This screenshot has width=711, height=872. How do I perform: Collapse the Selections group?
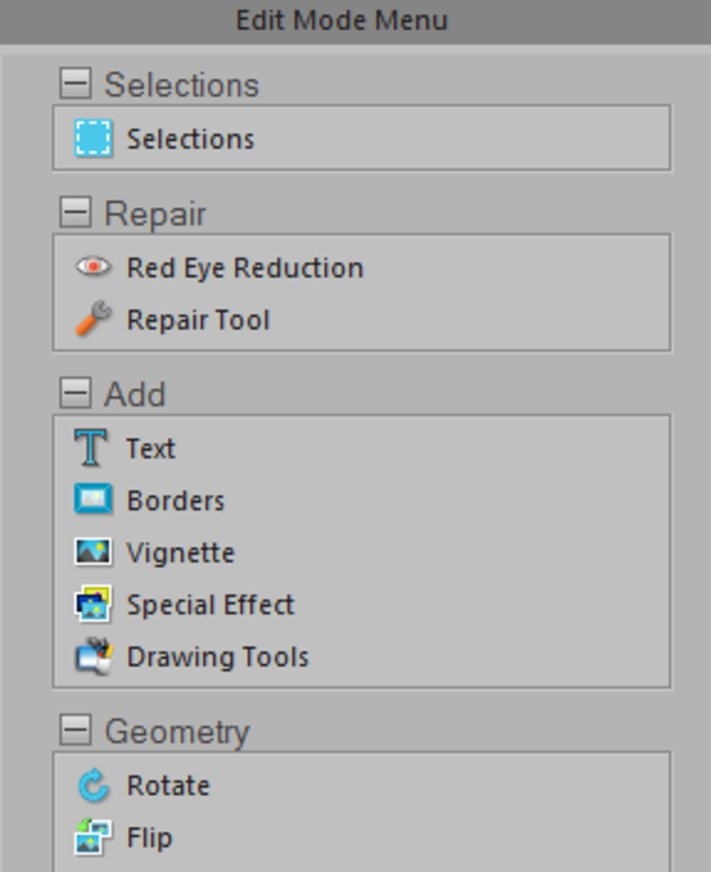(x=75, y=84)
